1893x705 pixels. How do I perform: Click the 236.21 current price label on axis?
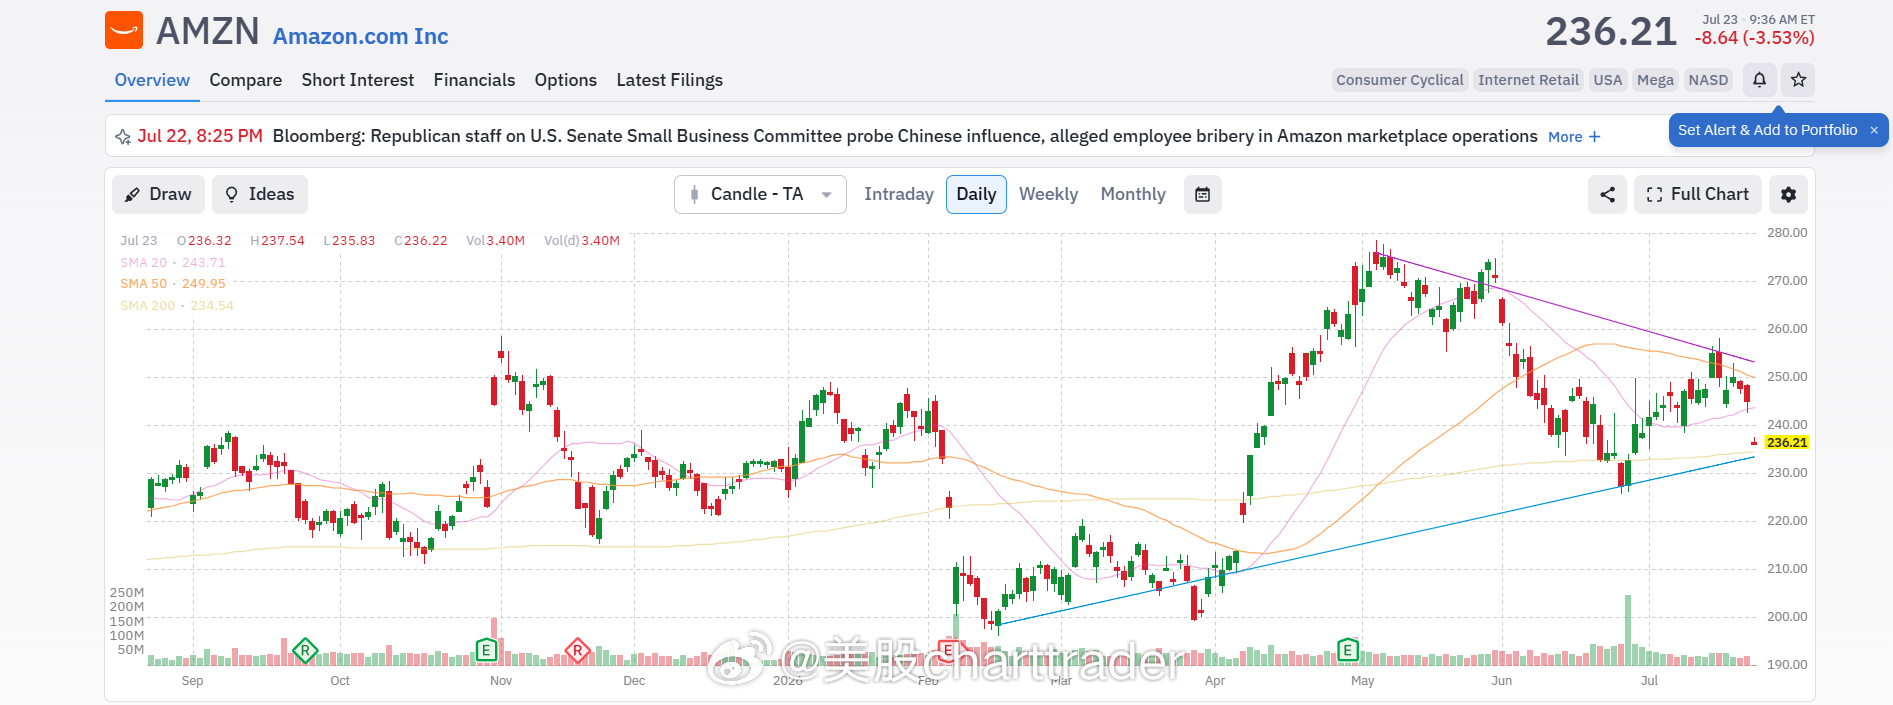(1786, 442)
